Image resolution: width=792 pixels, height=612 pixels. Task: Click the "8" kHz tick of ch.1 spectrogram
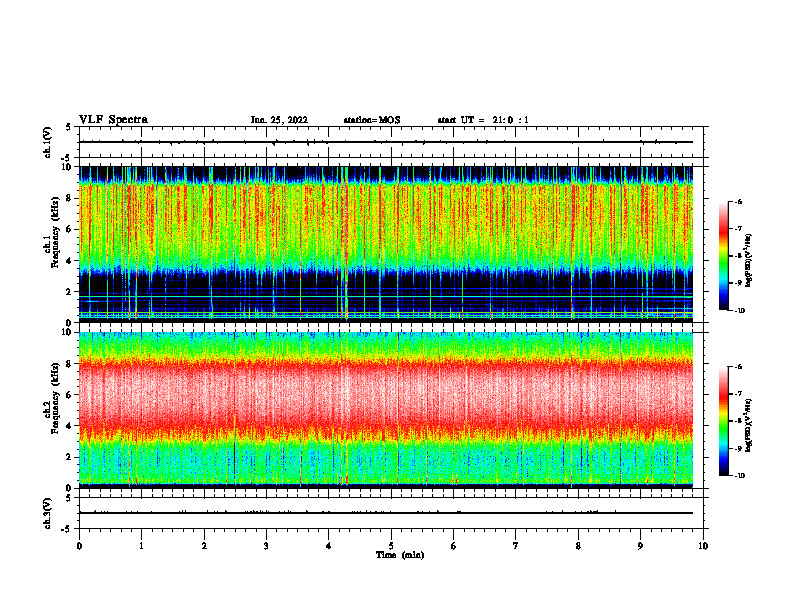click(x=70, y=198)
